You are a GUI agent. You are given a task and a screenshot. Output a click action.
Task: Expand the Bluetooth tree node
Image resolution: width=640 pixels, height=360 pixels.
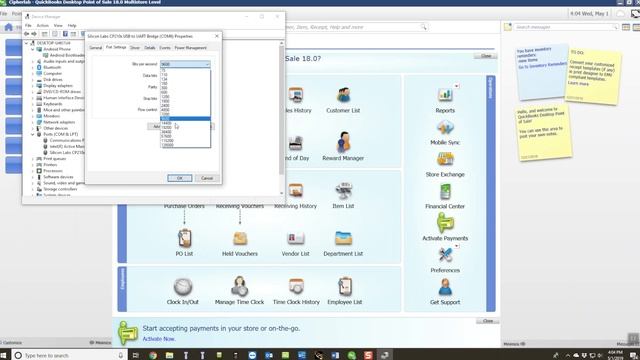click(x=33, y=67)
